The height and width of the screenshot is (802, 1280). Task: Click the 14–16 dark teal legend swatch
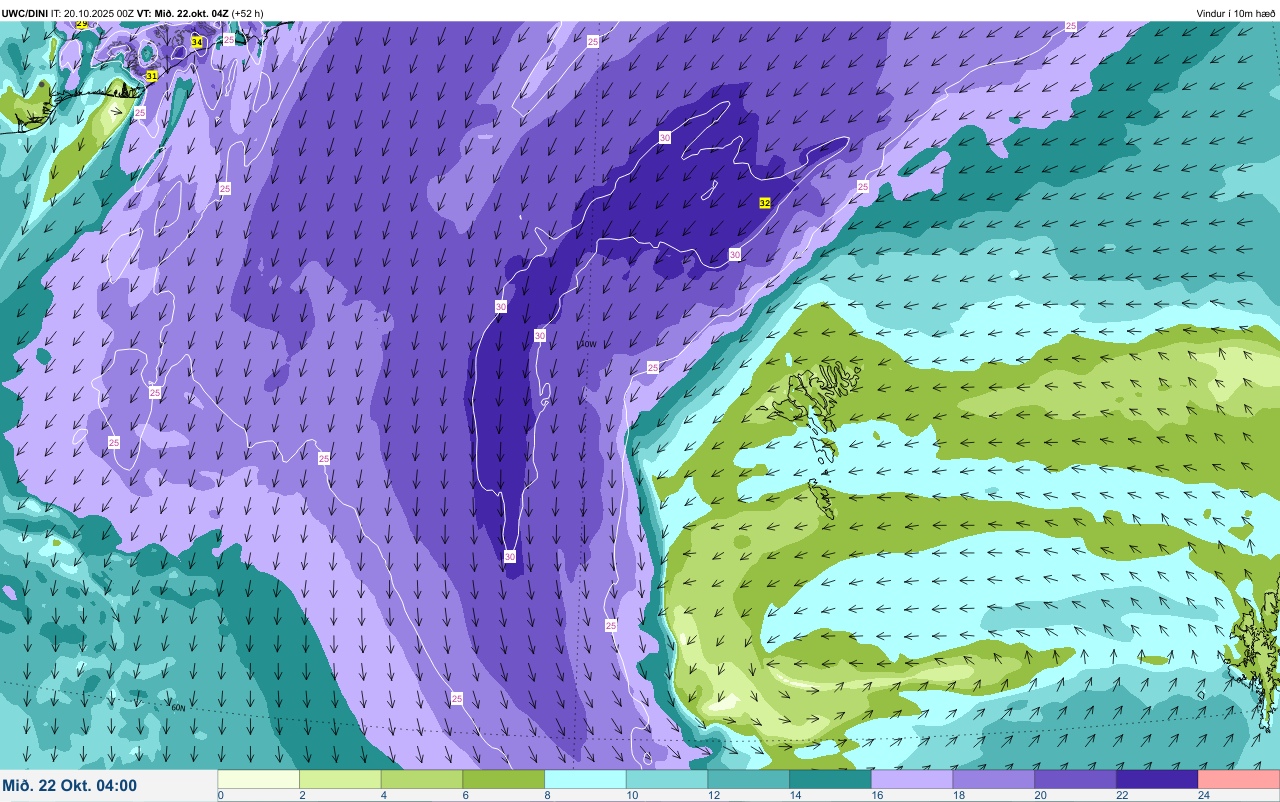pyautogui.click(x=831, y=779)
